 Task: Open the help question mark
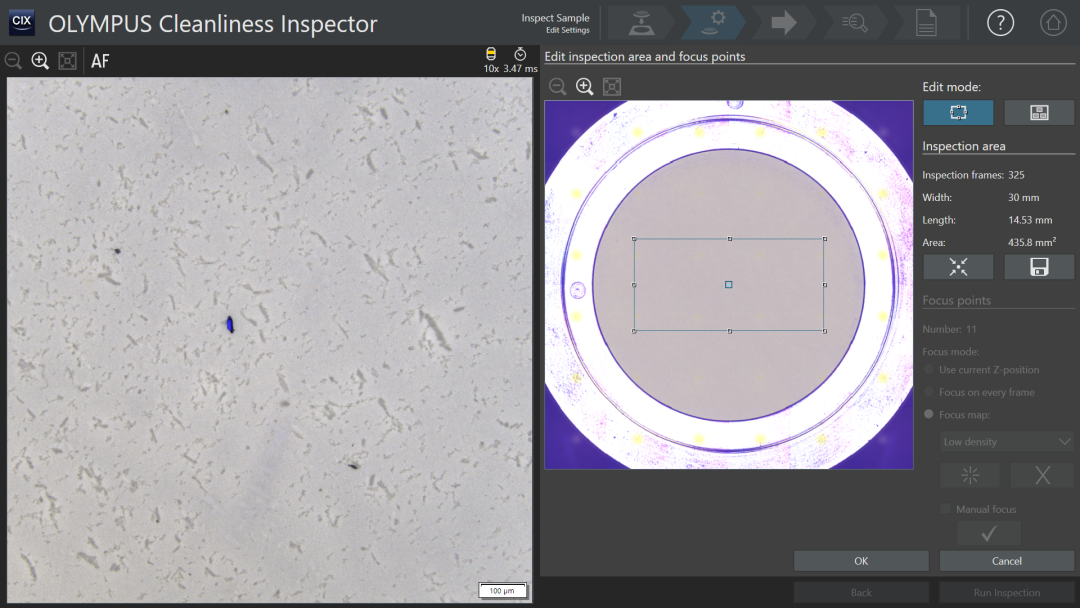pos(1000,23)
